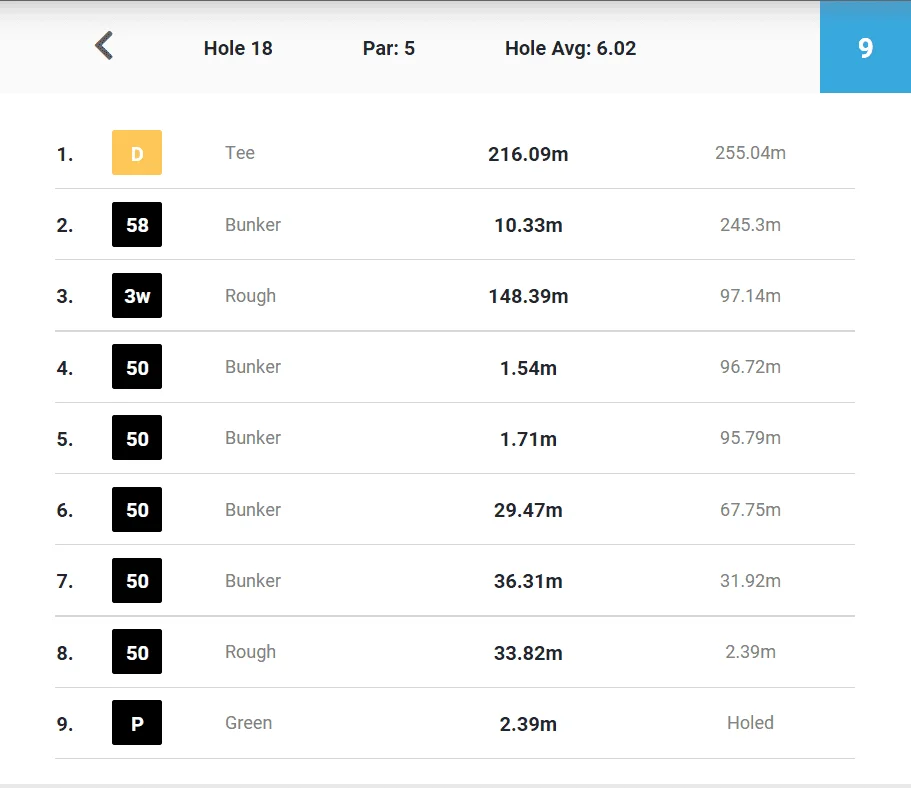The height and width of the screenshot is (788, 911).
Task: Click the shot number 9. label
Action: coord(64,724)
